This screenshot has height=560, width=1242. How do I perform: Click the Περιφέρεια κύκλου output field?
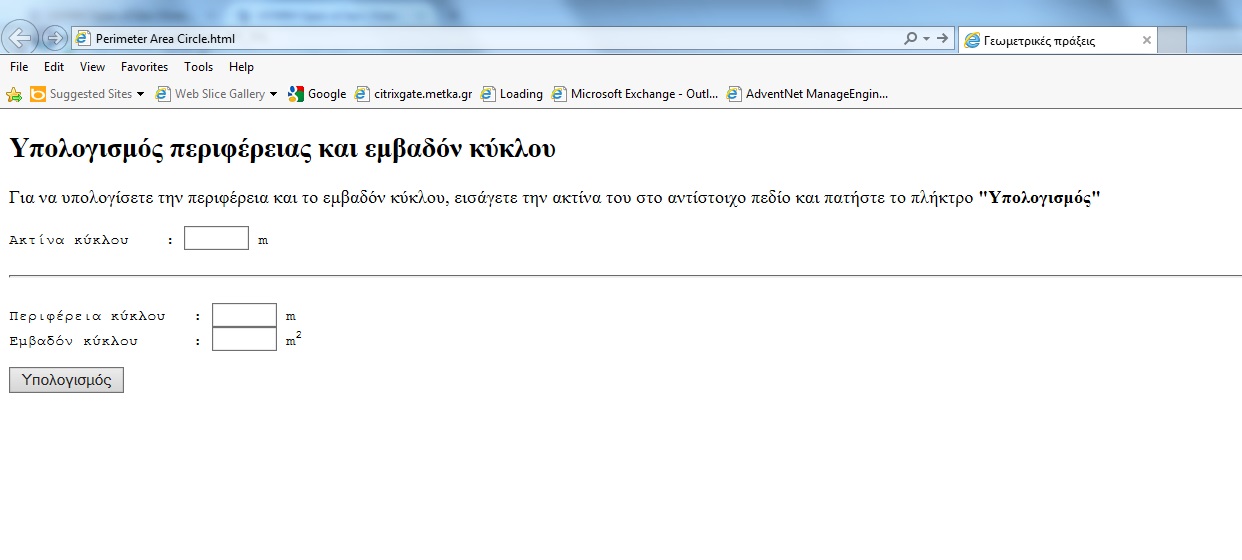pyautogui.click(x=244, y=315)
